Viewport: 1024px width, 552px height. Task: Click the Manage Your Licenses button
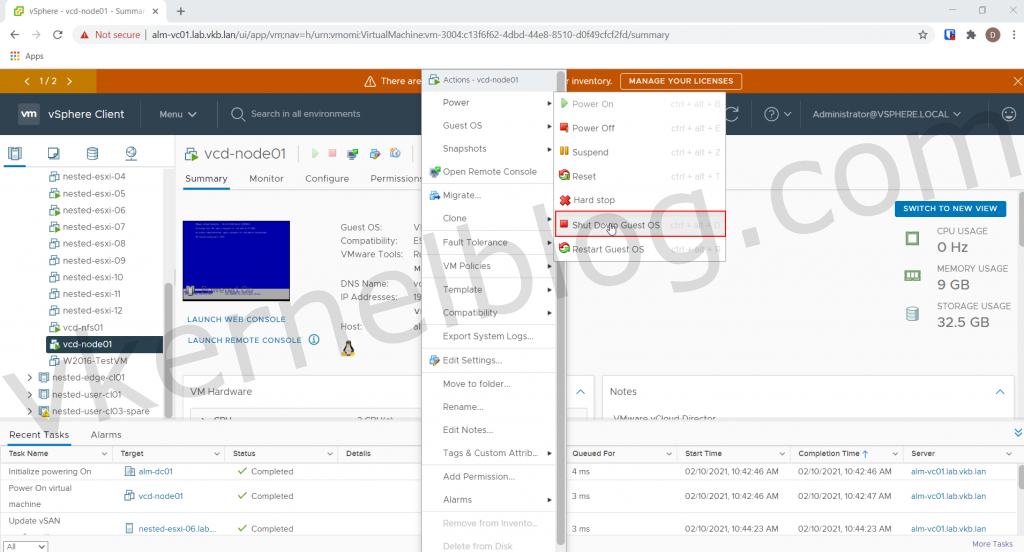point(681,81)
